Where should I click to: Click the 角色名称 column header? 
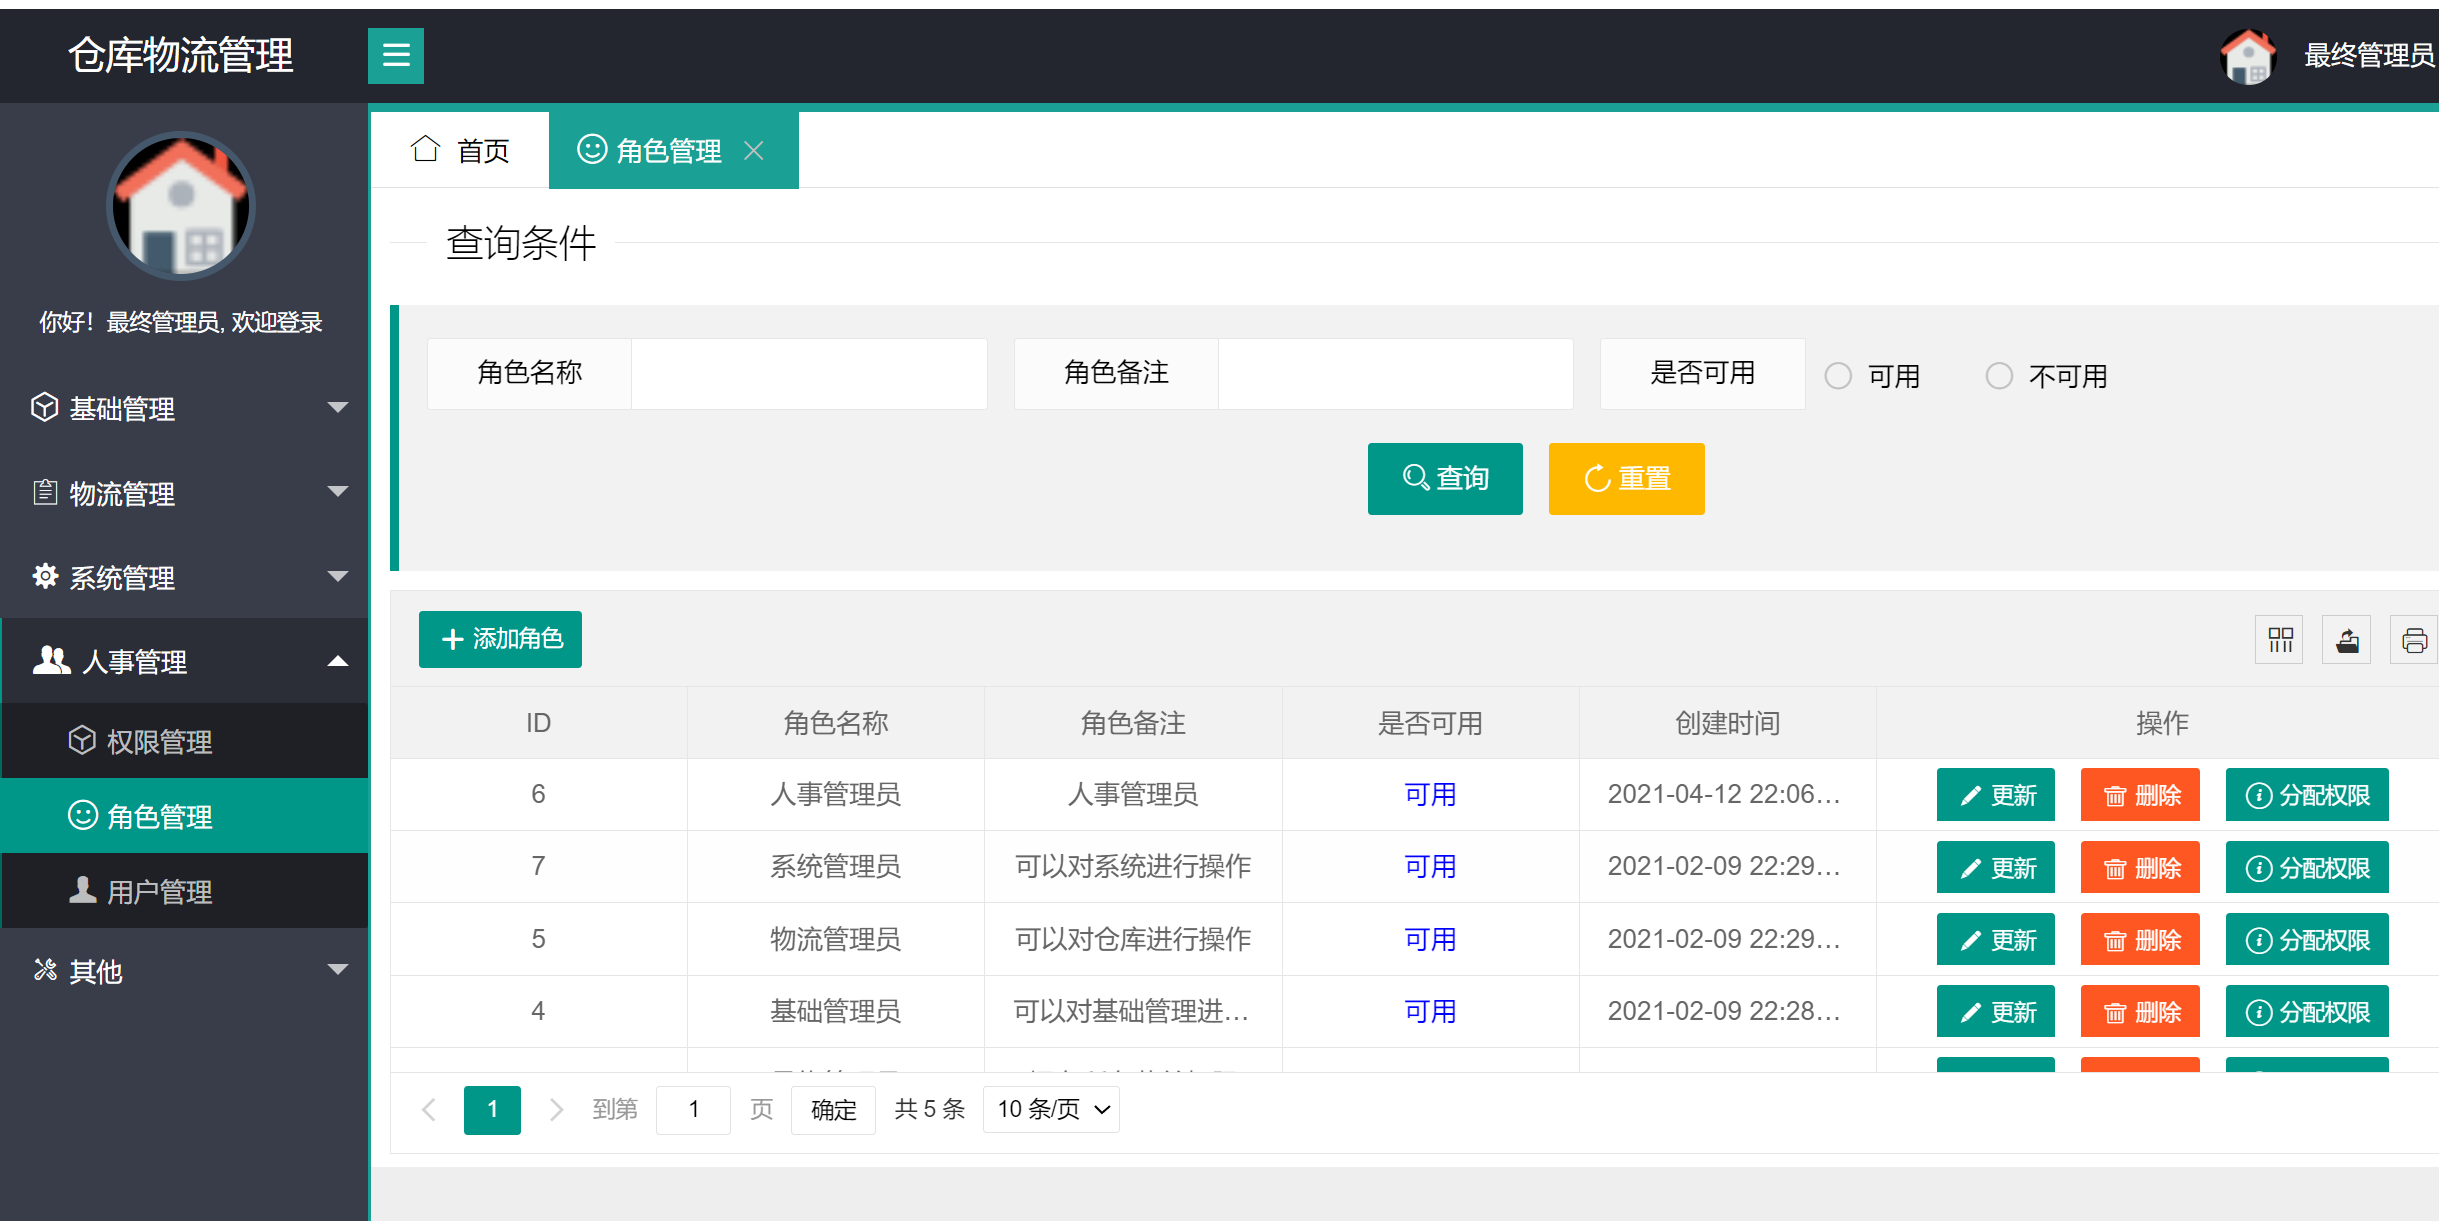click(x=836, y=723)
